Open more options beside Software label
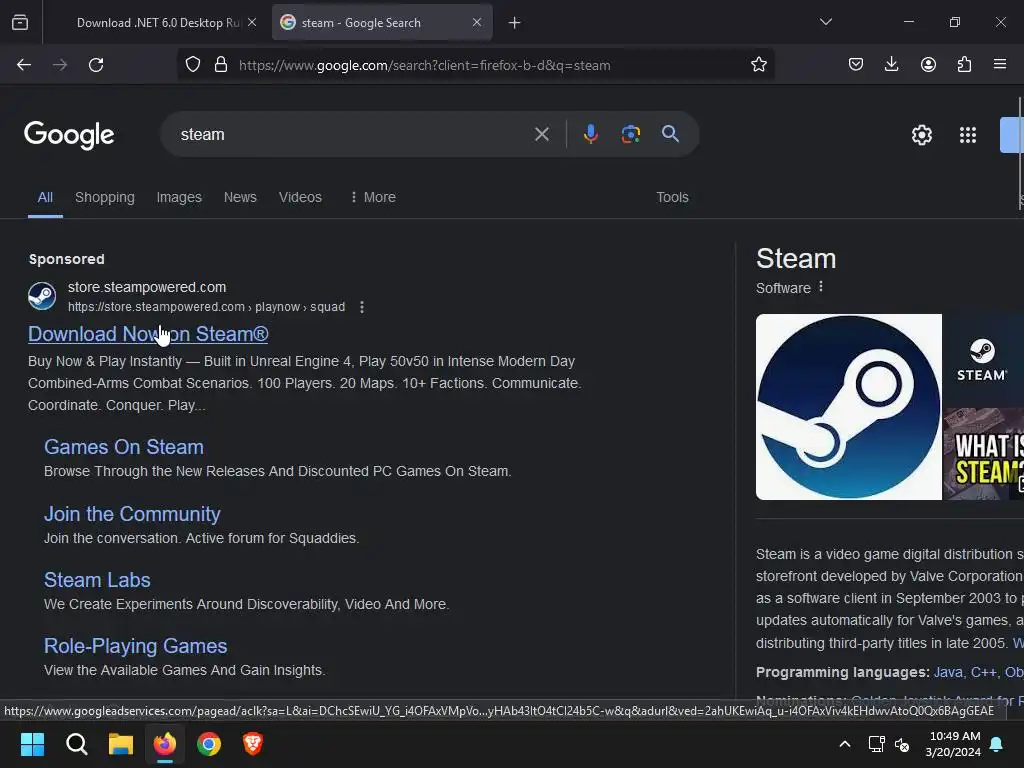1024x768 pixels. pos(821,287)
